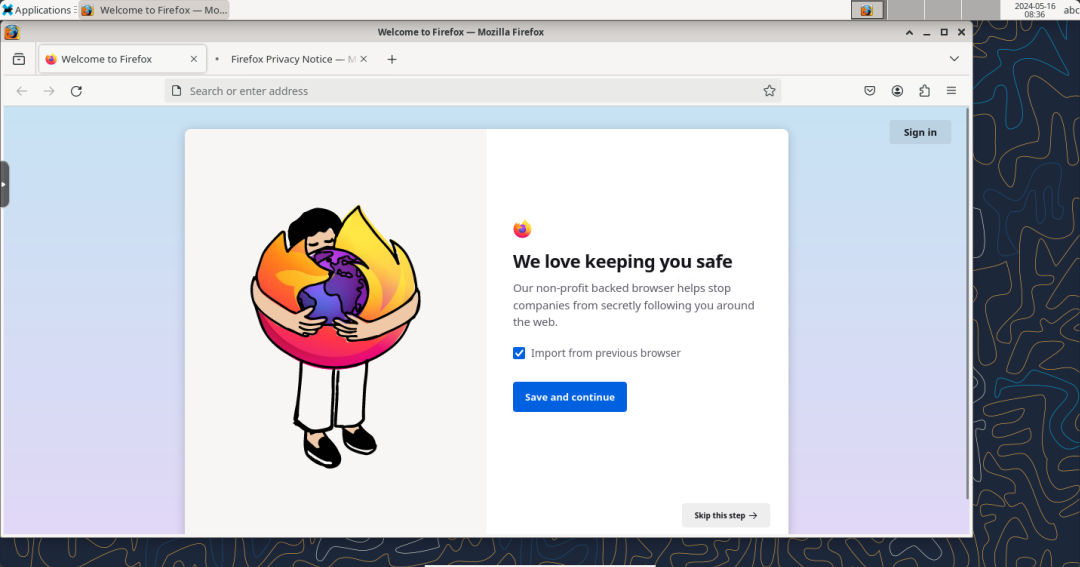1080x567 pixels.
Task: Focus the Search or enter address field
Action: [472, 91]
